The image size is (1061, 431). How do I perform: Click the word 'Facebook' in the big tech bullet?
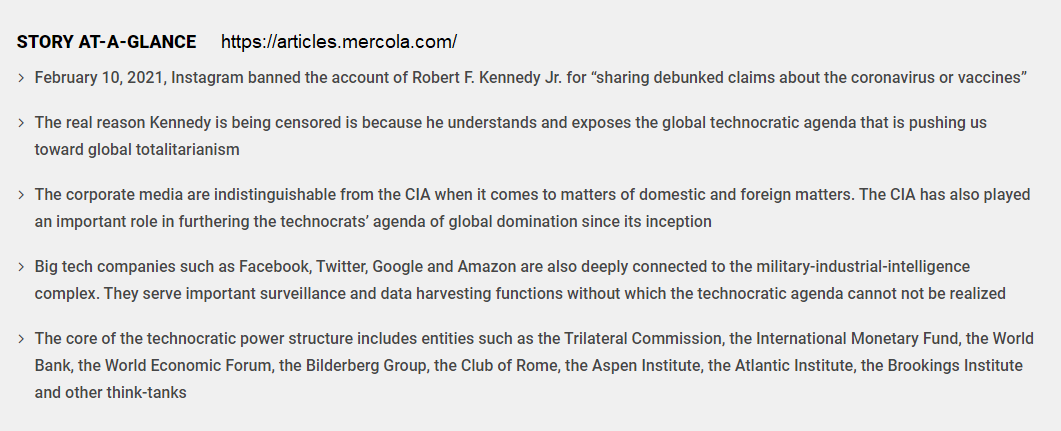[275, 267]
